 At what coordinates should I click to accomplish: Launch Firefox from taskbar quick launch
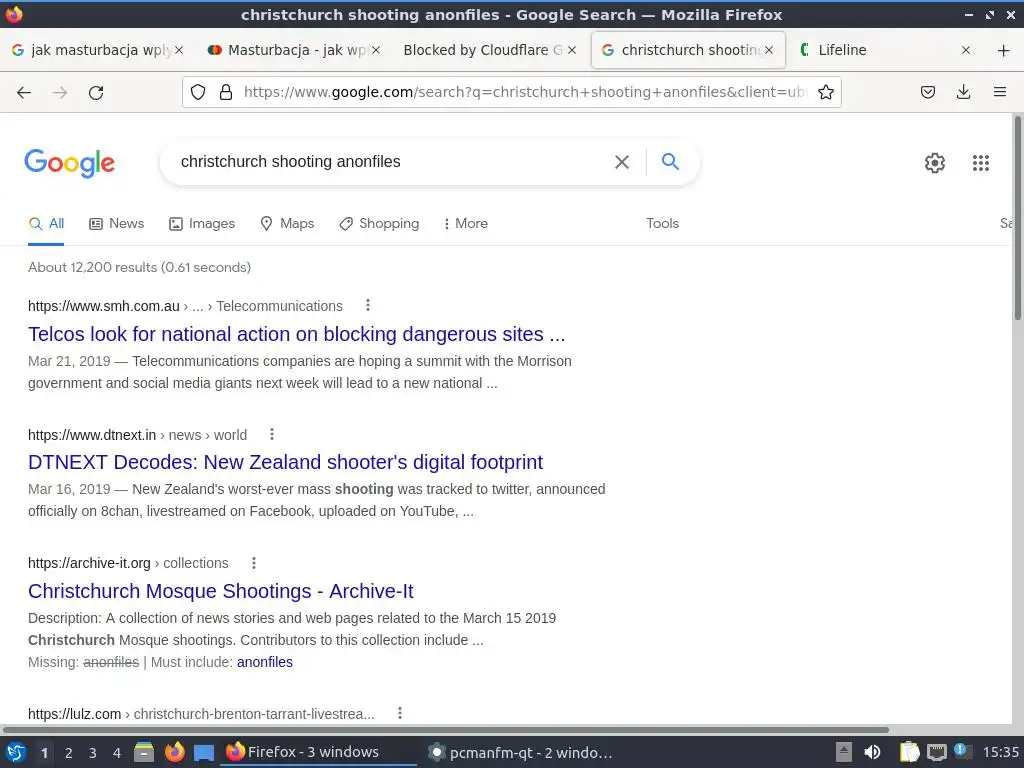174,752
